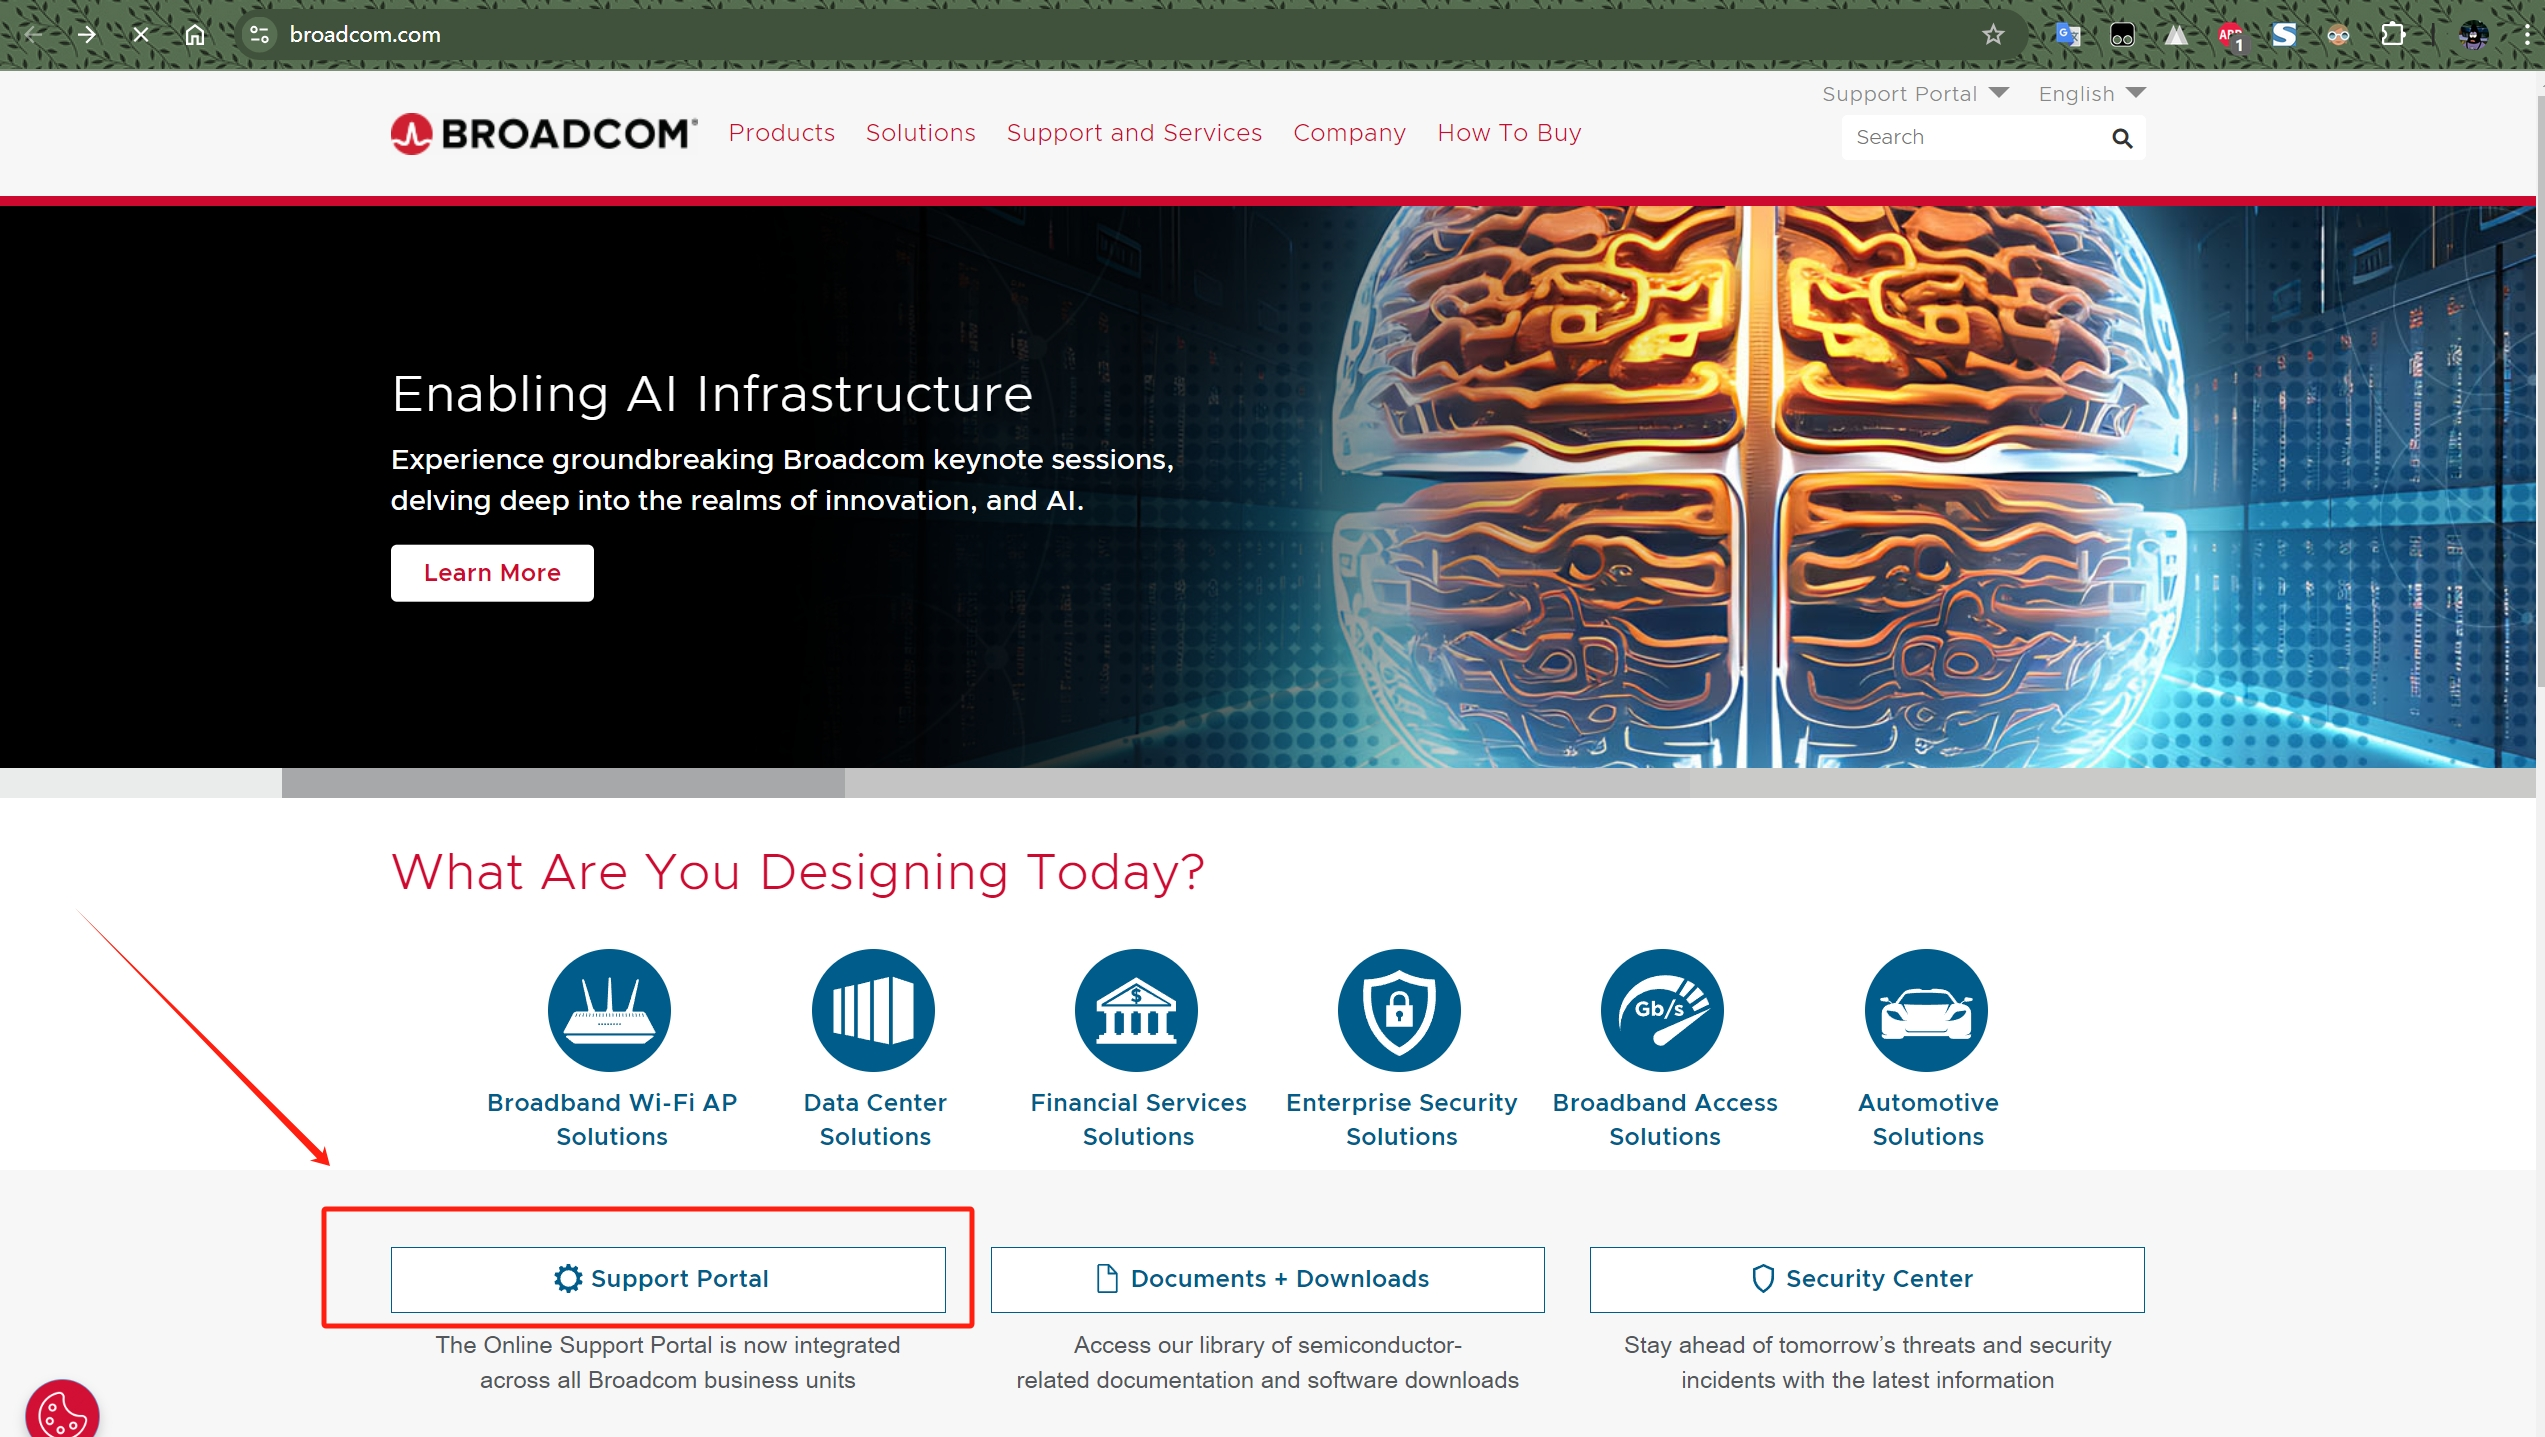Click the Security Center button
The height and width of the screenshot is (1437, 2545).
(x=1866, y=1279)
